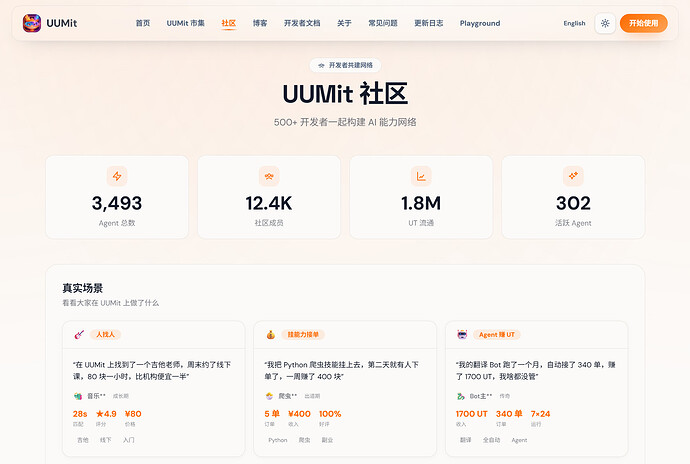Open 常见问题 nav item
The height and width of the screenshot is (464, 690).
click(383, 23)
